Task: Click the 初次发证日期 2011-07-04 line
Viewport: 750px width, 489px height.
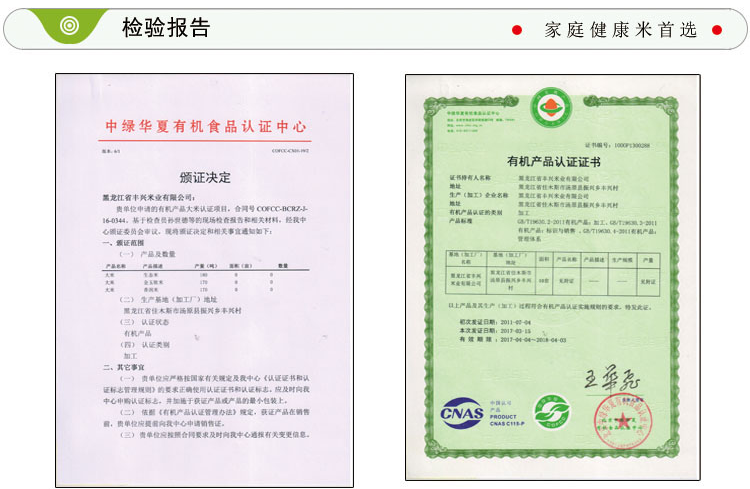Action: [495, 322]
